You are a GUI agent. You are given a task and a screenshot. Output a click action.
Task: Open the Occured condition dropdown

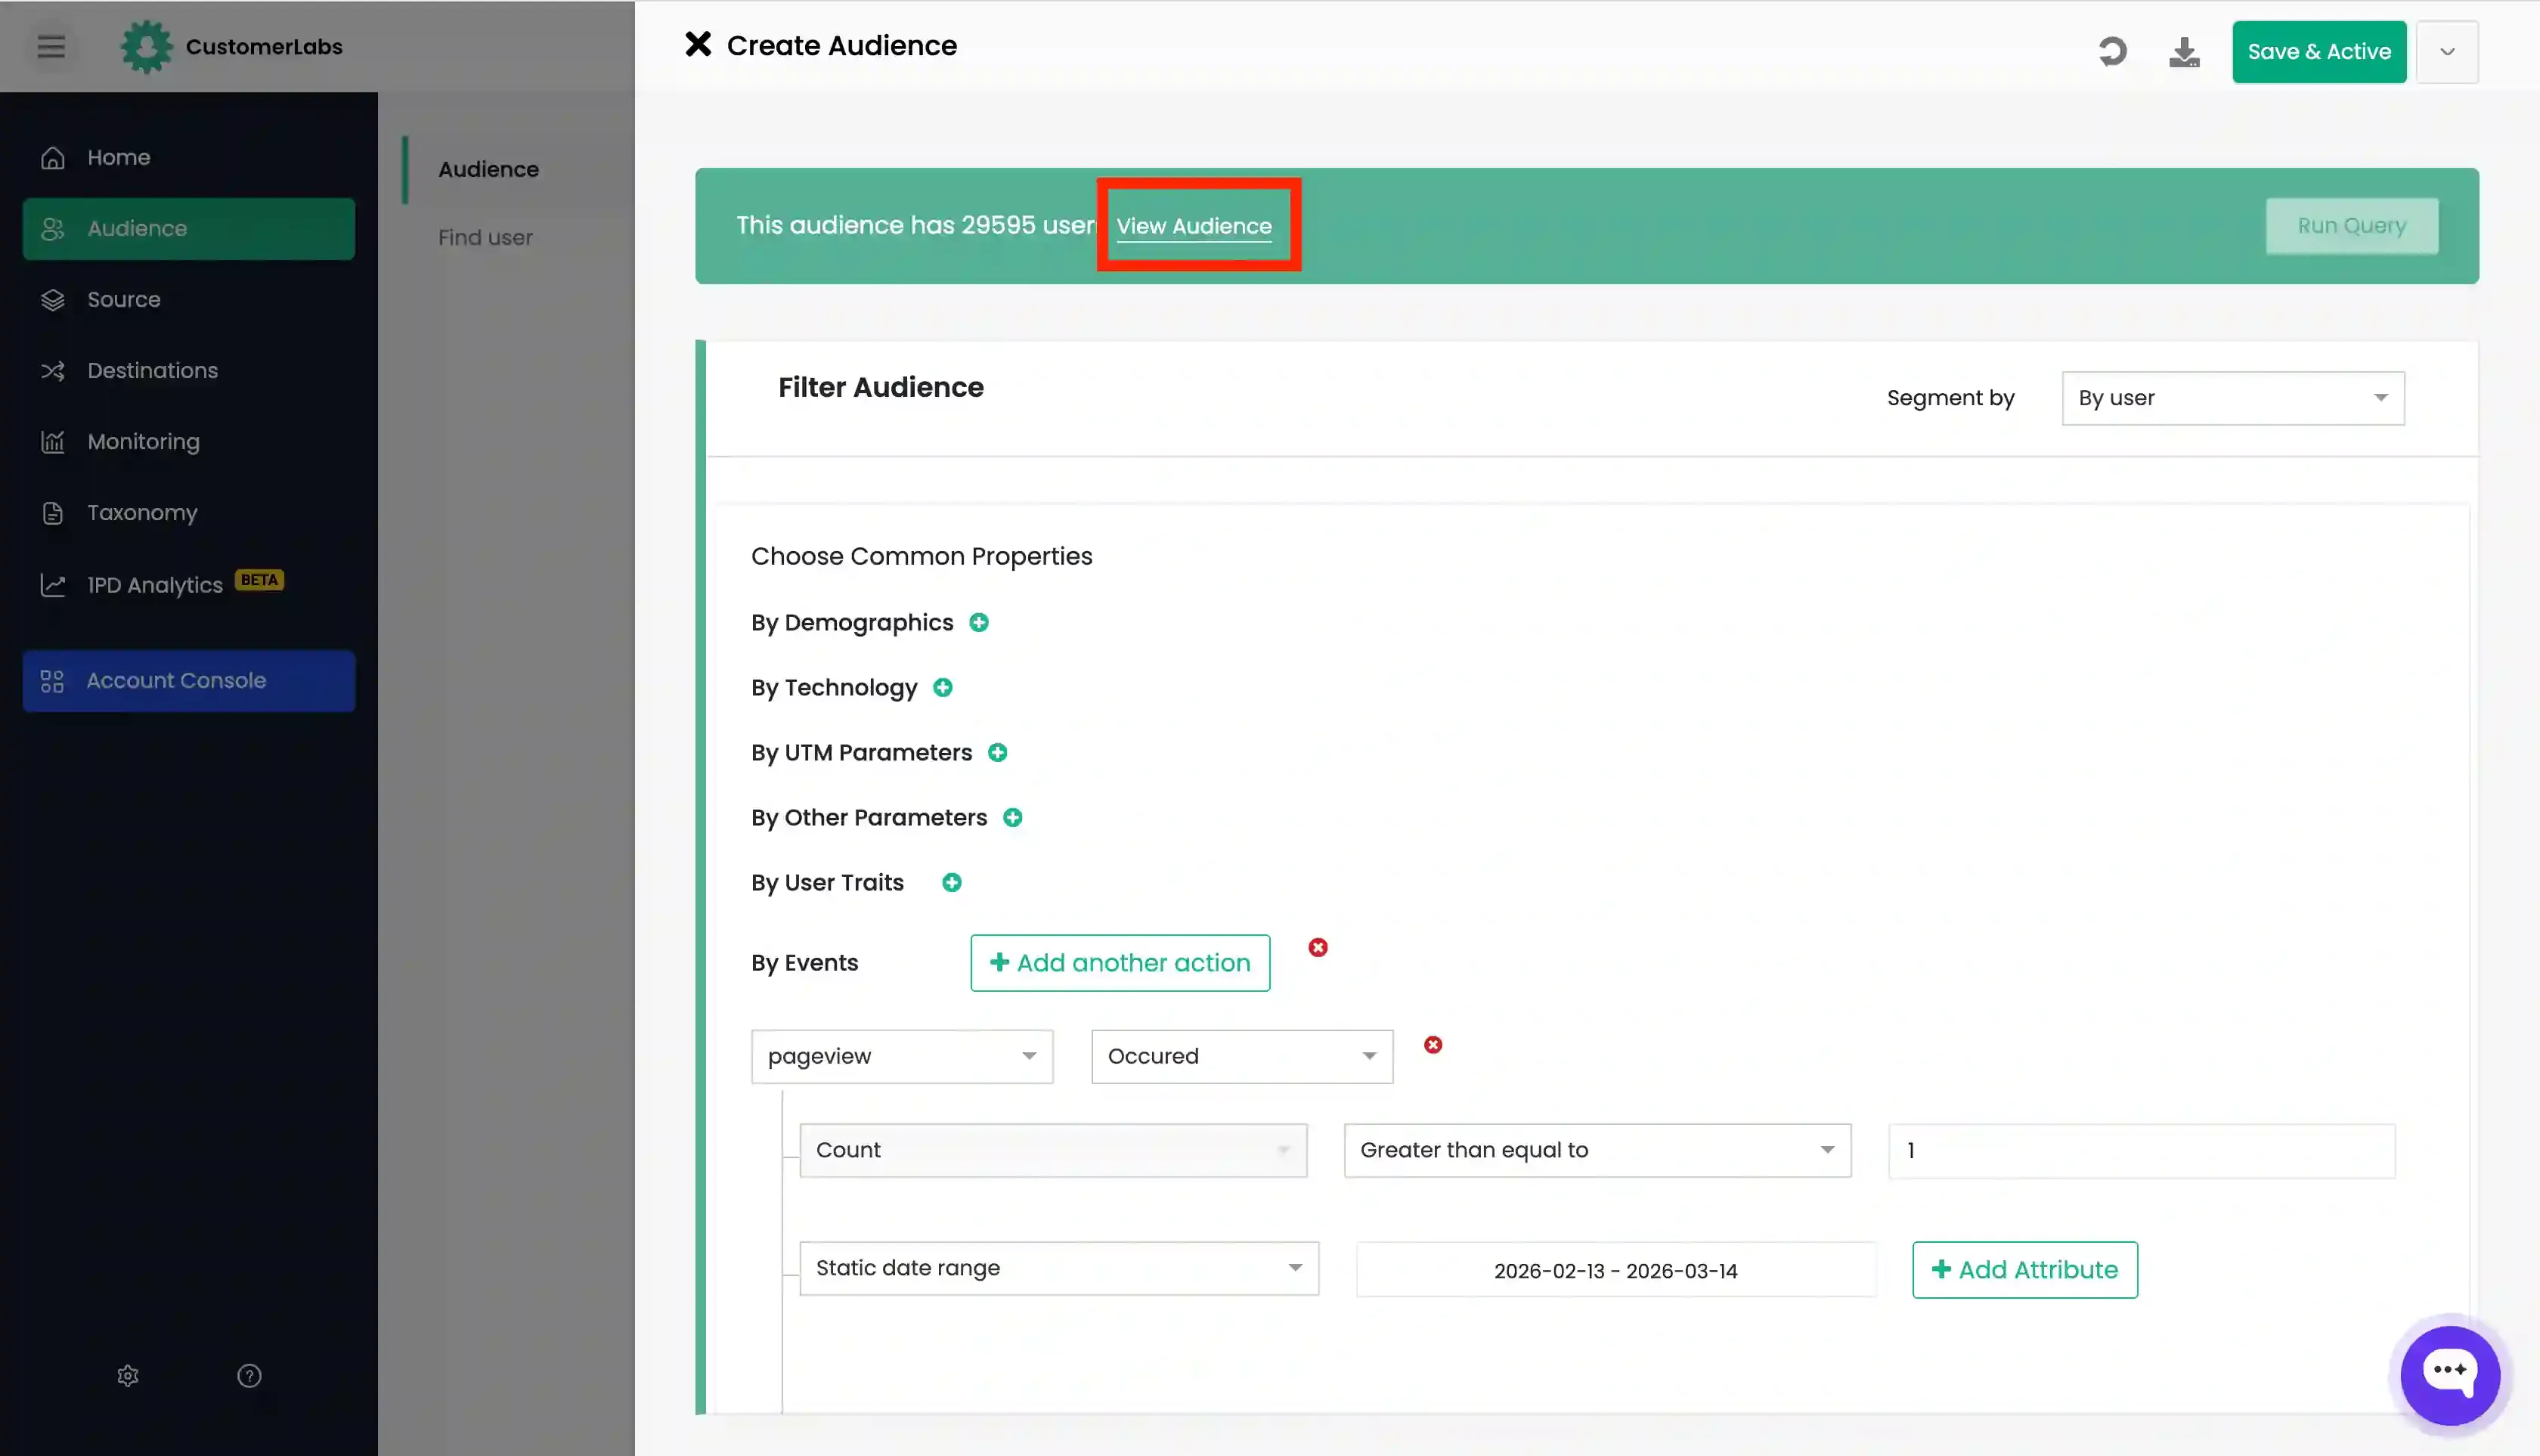click(1242, 1056)
